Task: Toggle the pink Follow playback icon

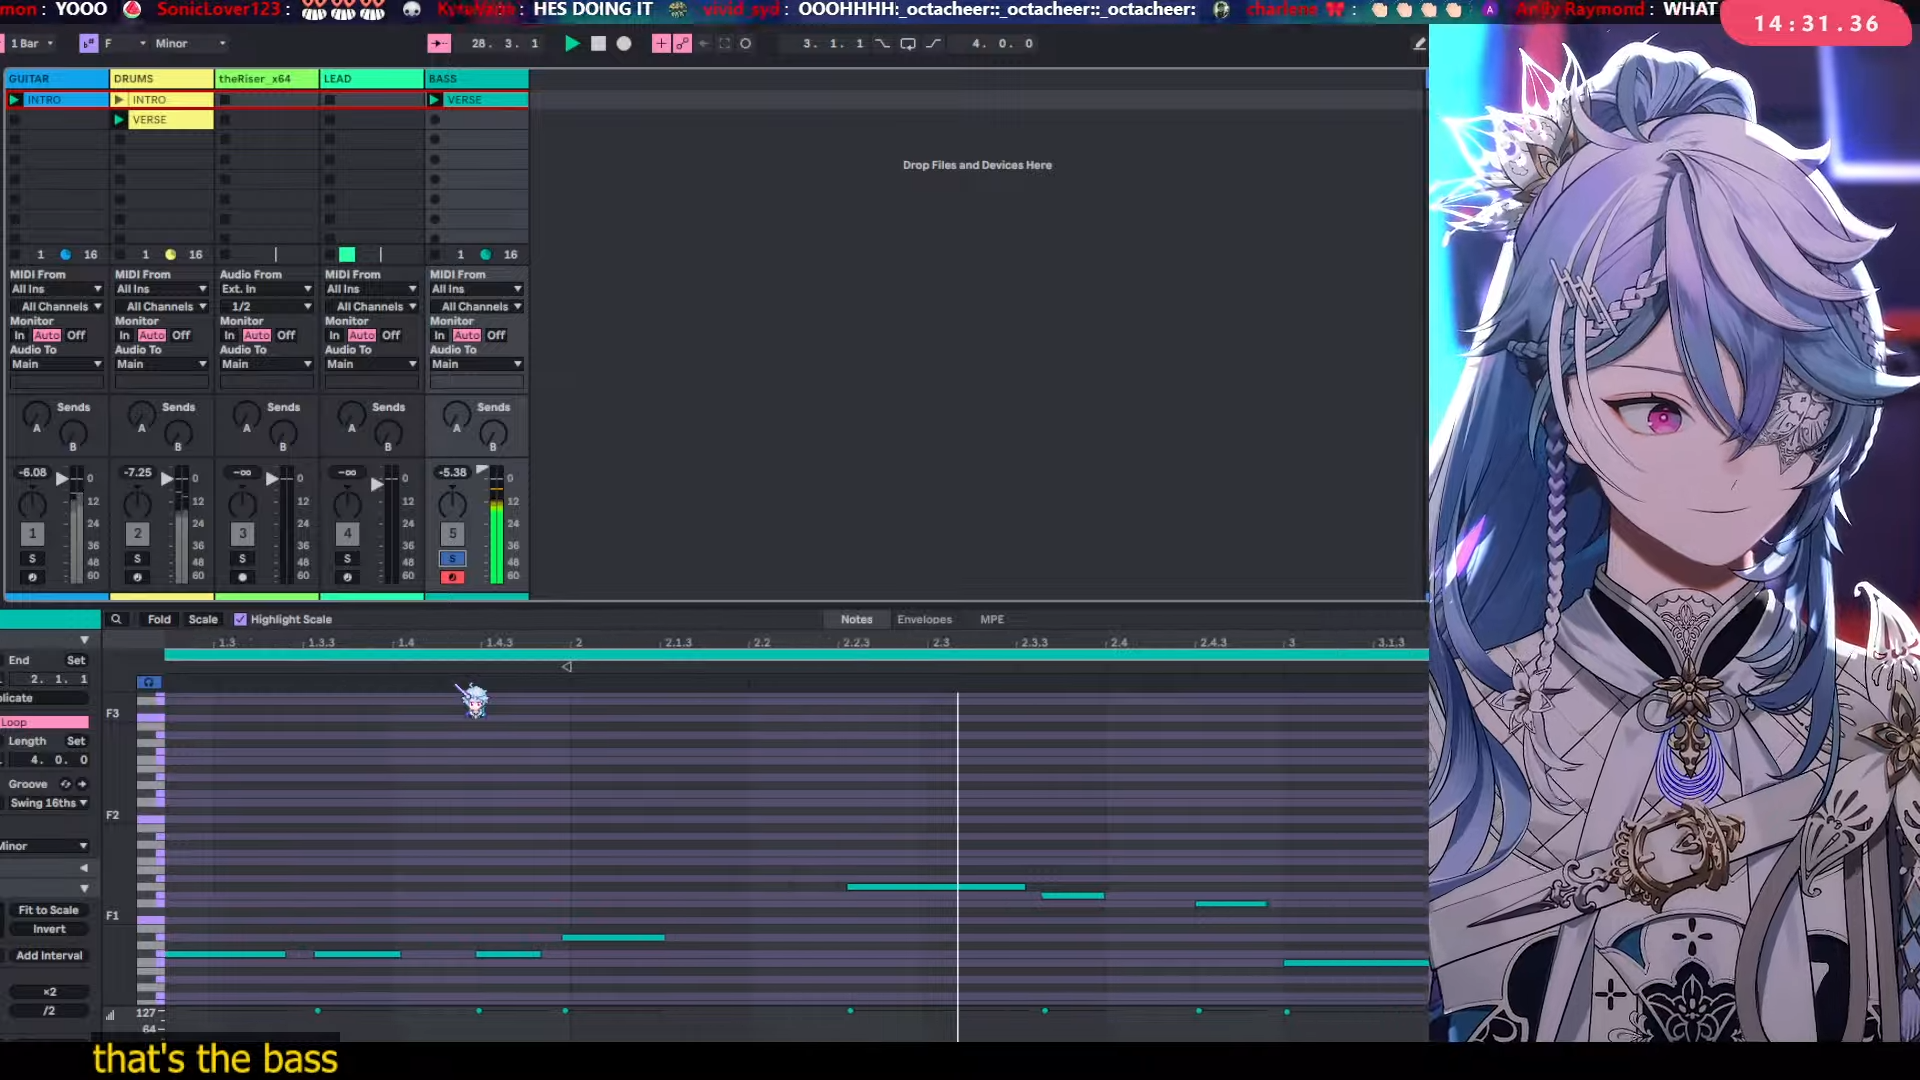Action: (439, 44)
